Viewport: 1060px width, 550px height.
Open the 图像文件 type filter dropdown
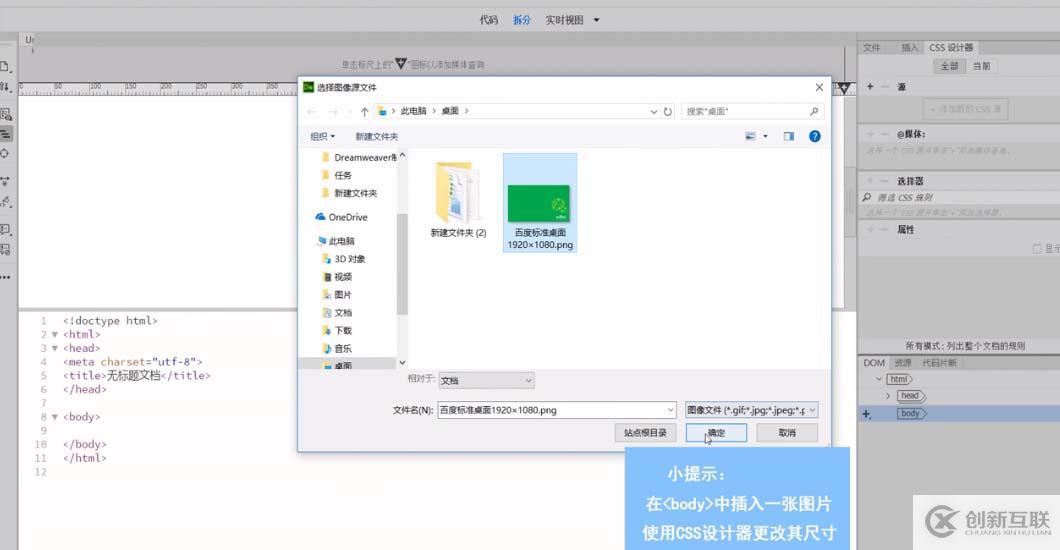(x=751, y=410)
